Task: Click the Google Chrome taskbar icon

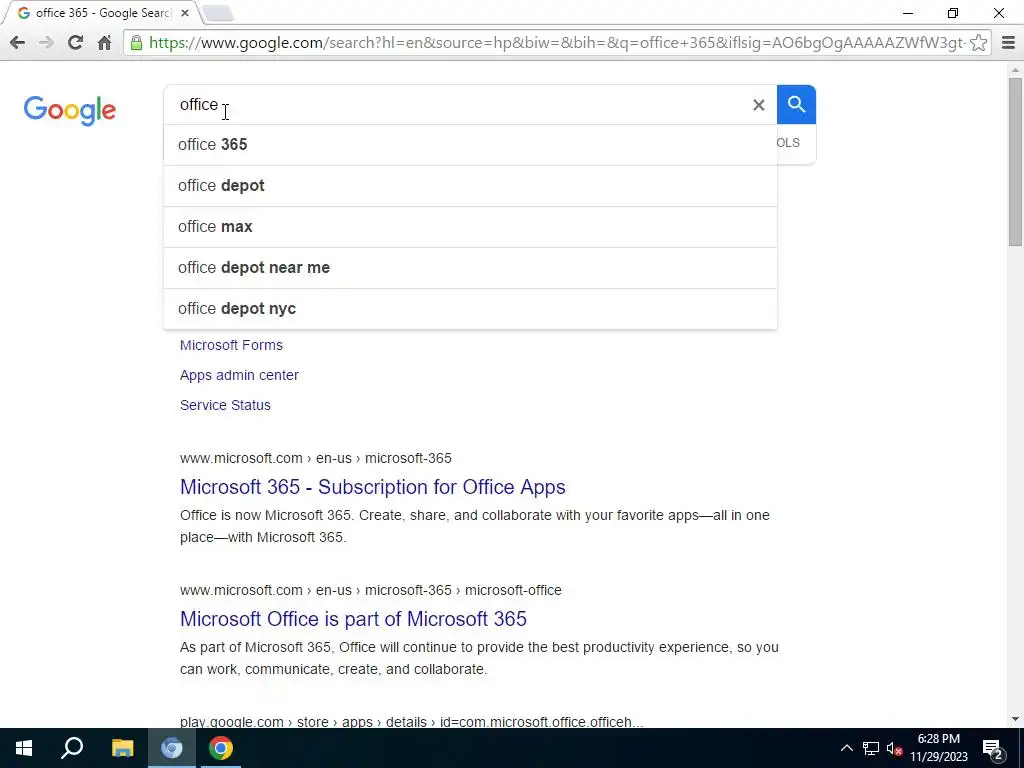Action: point(221,748)
